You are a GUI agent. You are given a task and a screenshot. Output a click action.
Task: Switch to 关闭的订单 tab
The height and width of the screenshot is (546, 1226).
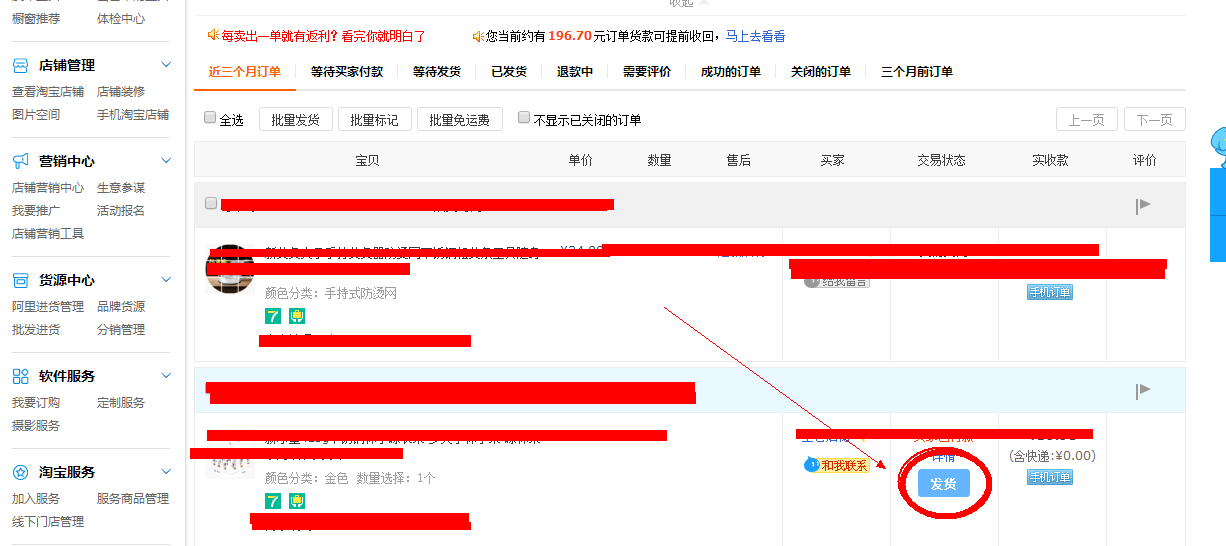click(821, 72)
